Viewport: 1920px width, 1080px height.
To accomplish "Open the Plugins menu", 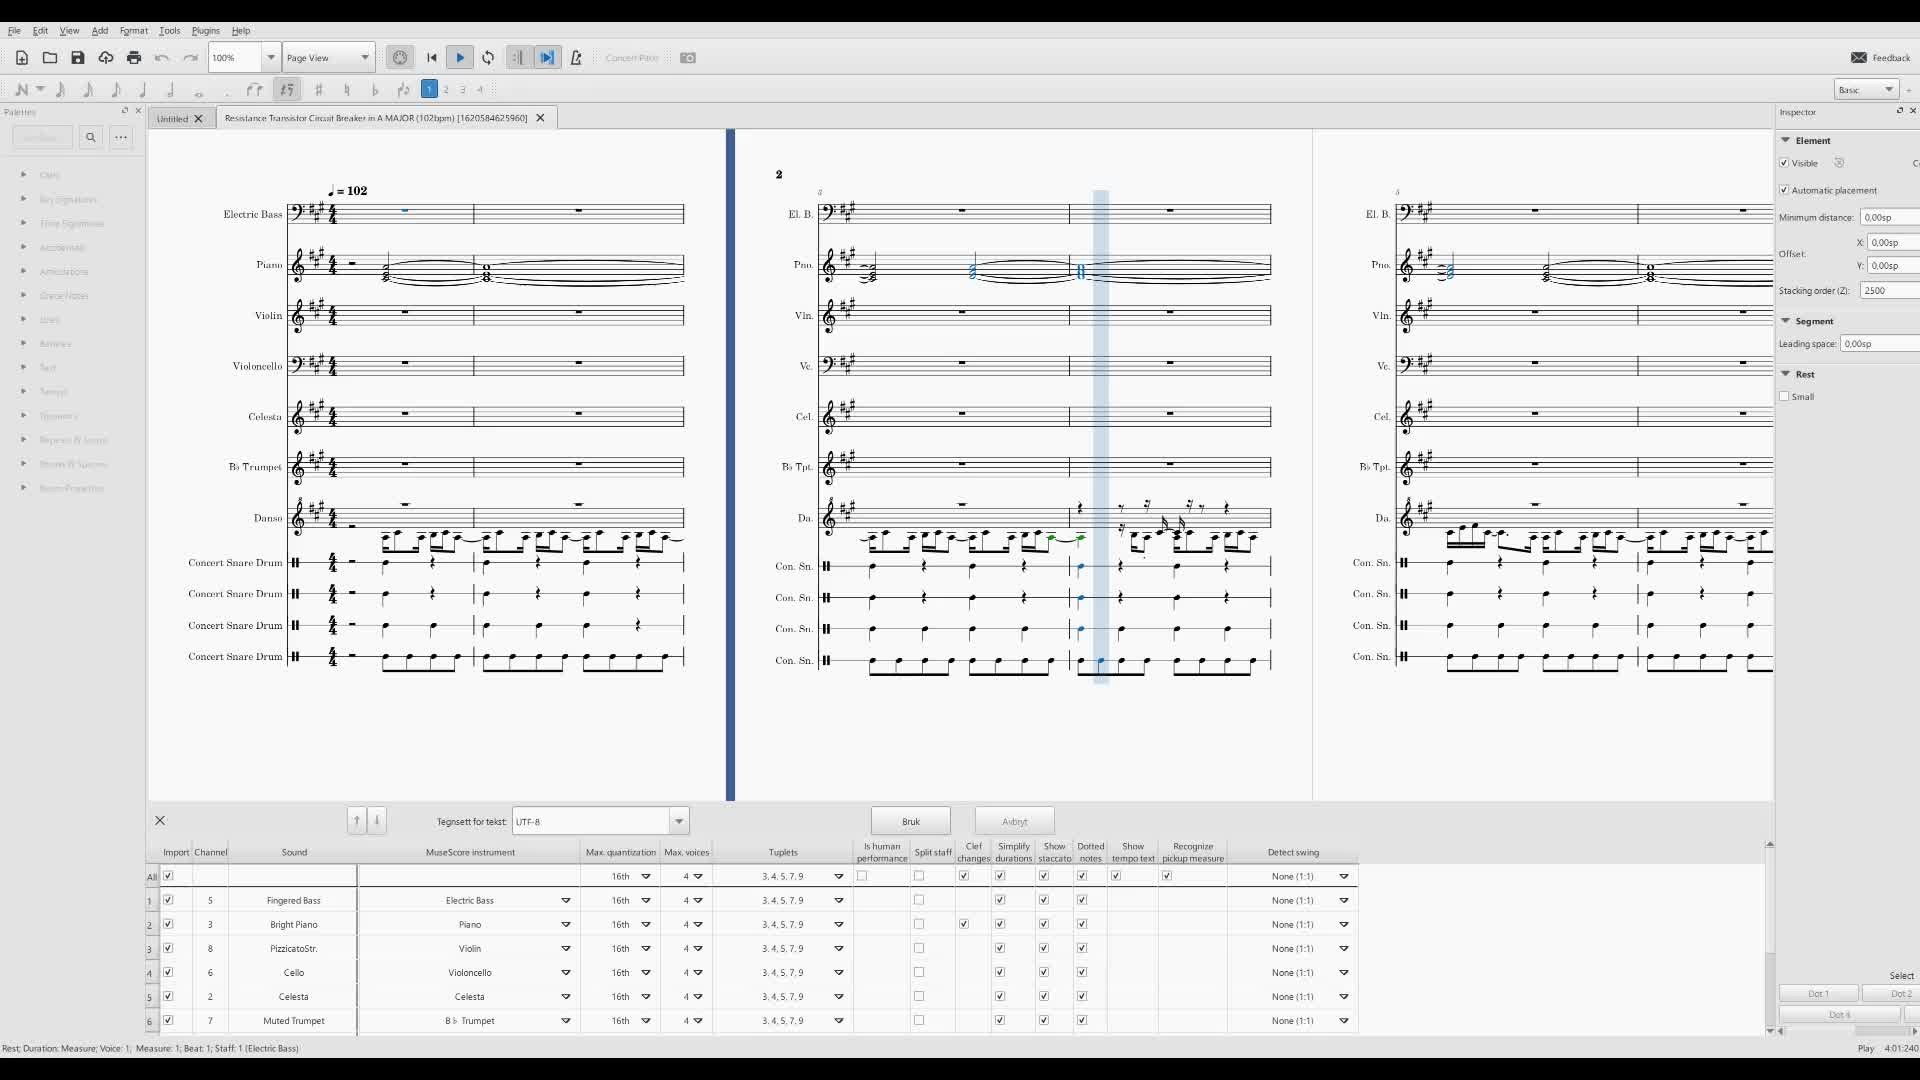I will 205,31.
